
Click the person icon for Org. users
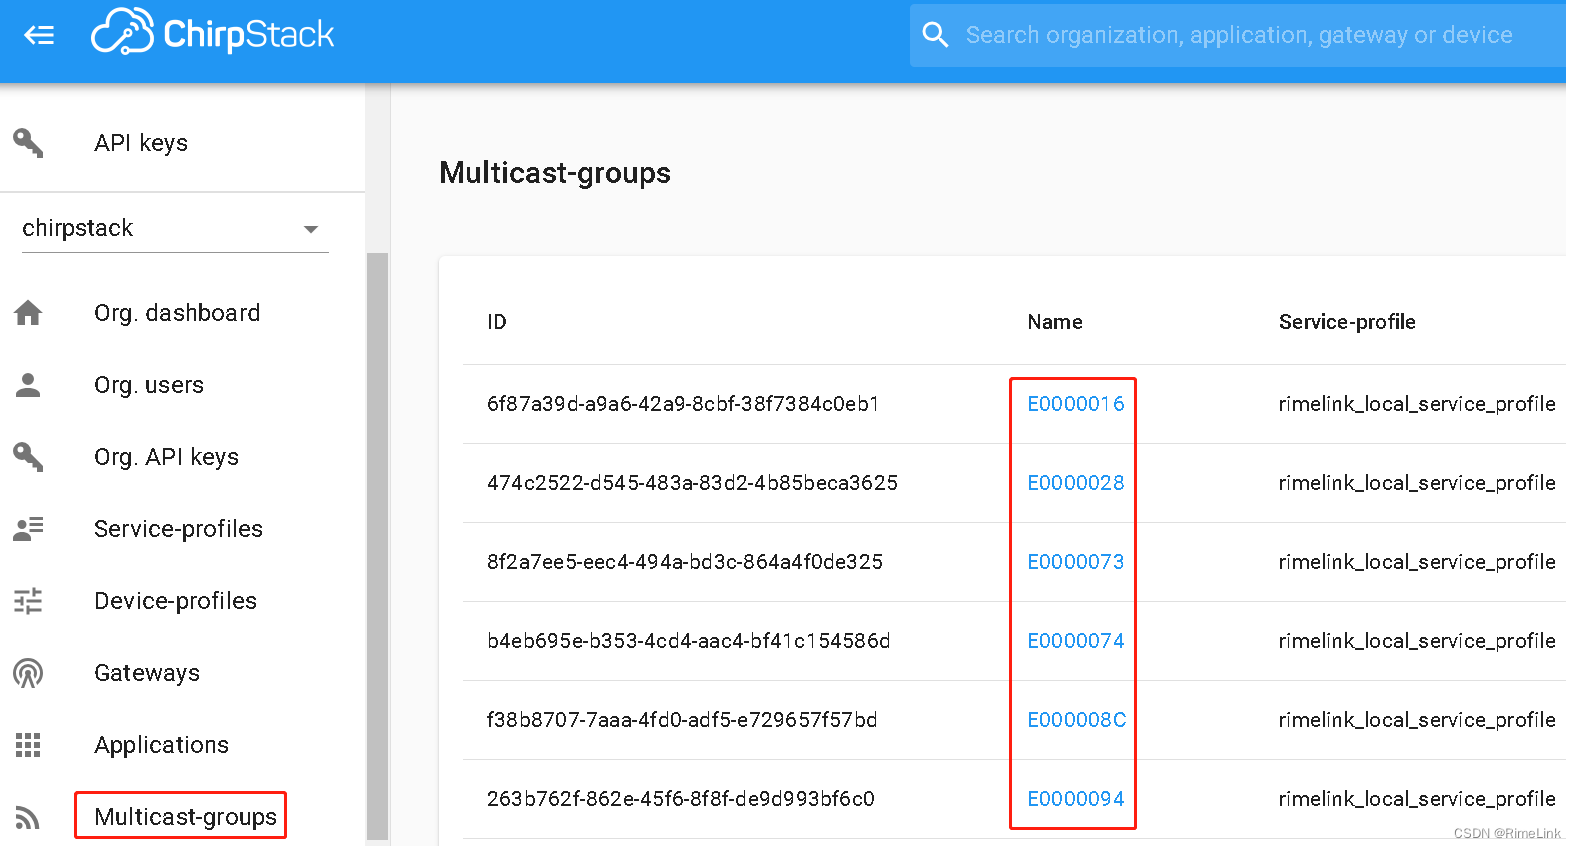click(28, 385)
